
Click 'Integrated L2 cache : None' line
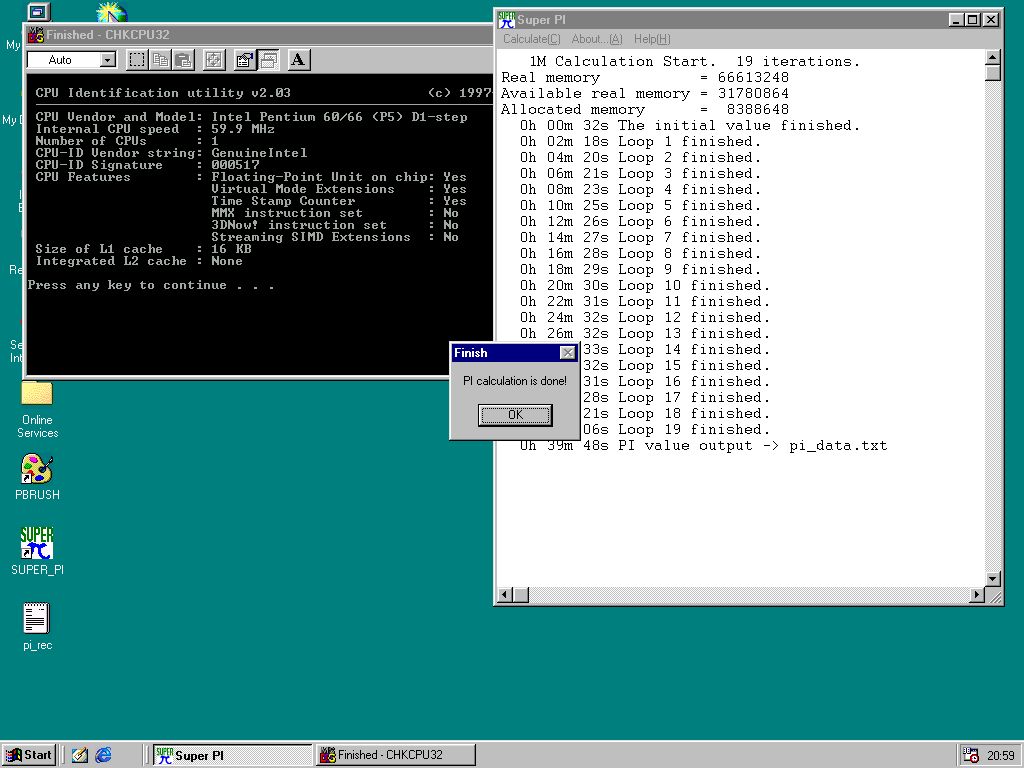pos(138,261)
